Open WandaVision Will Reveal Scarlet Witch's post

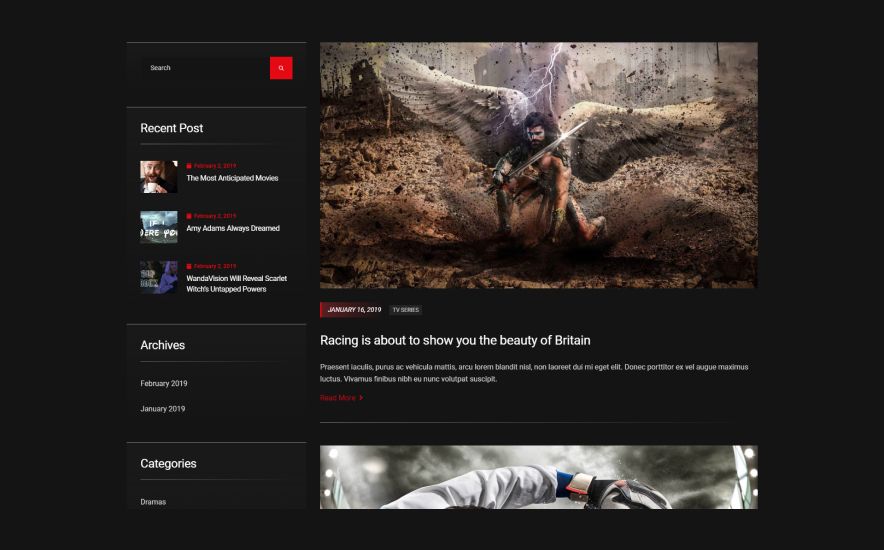click(237, 283)
